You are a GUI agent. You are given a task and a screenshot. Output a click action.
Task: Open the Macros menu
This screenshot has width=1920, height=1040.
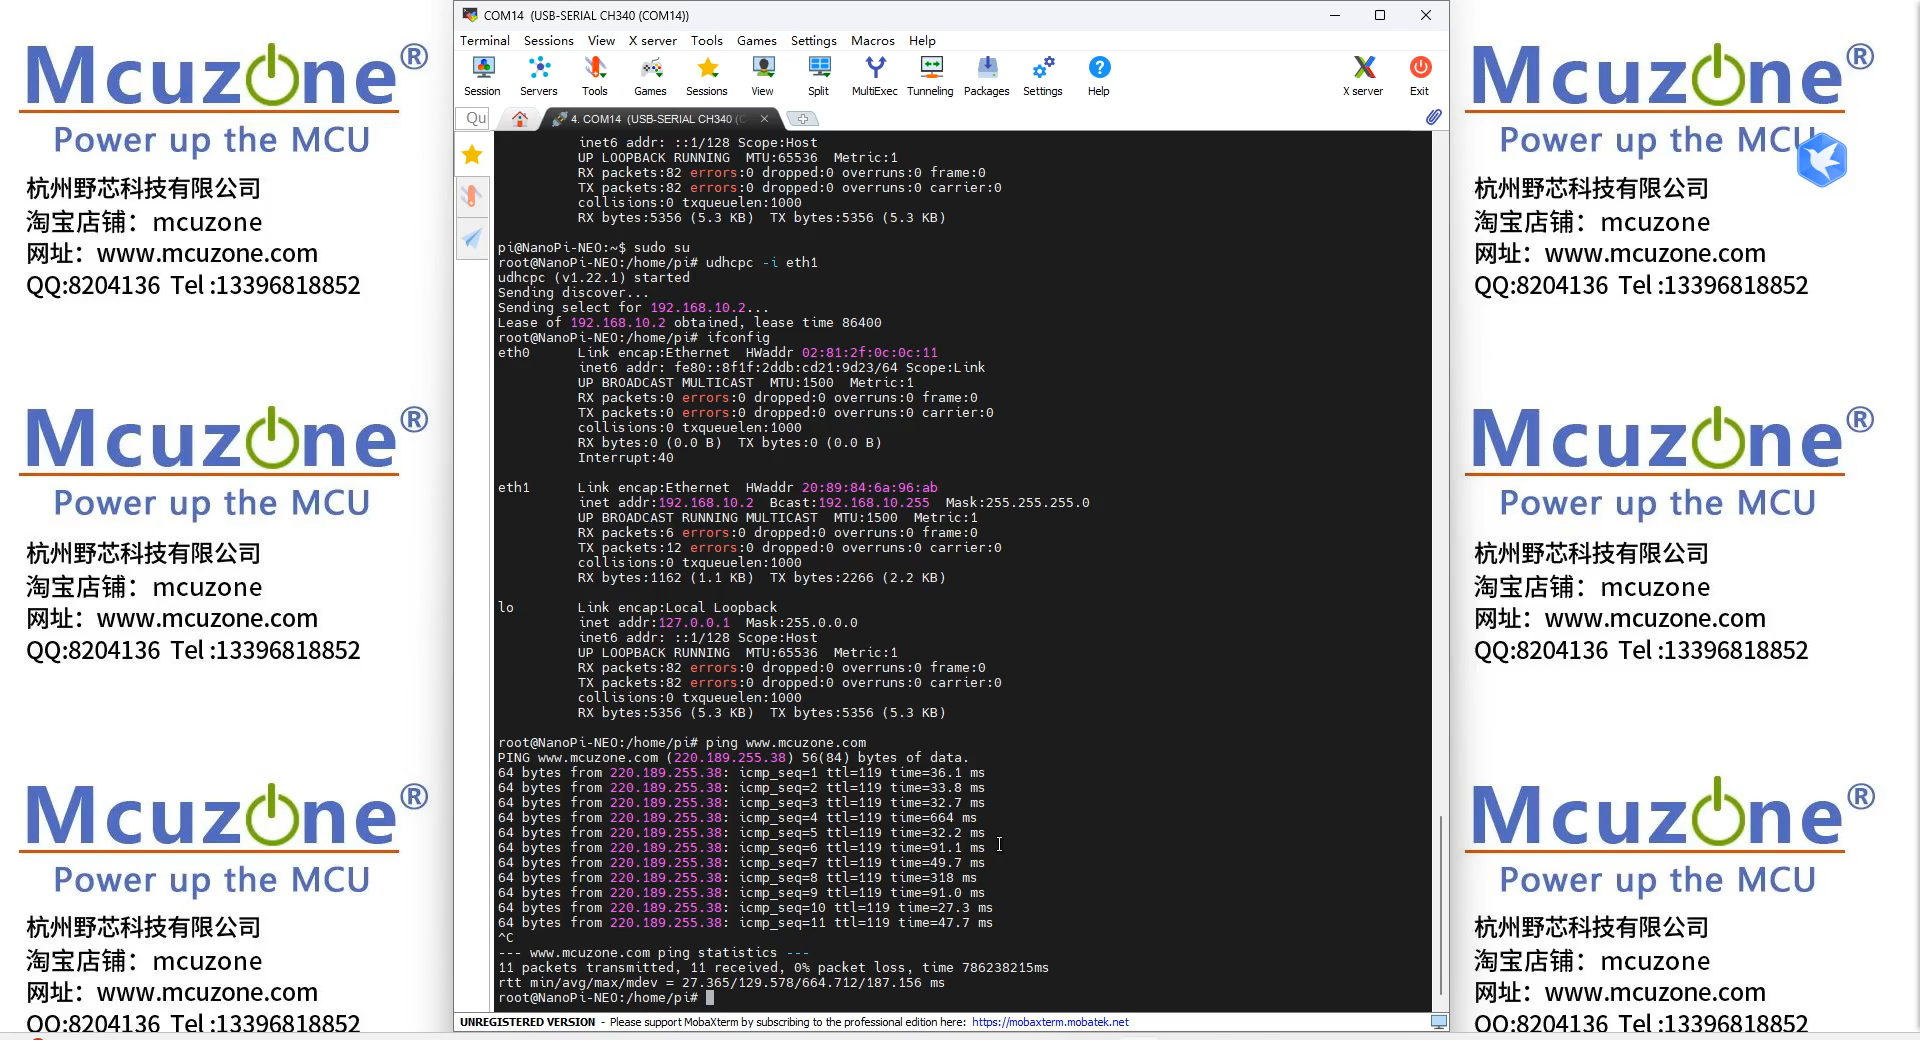coord(872,41)
